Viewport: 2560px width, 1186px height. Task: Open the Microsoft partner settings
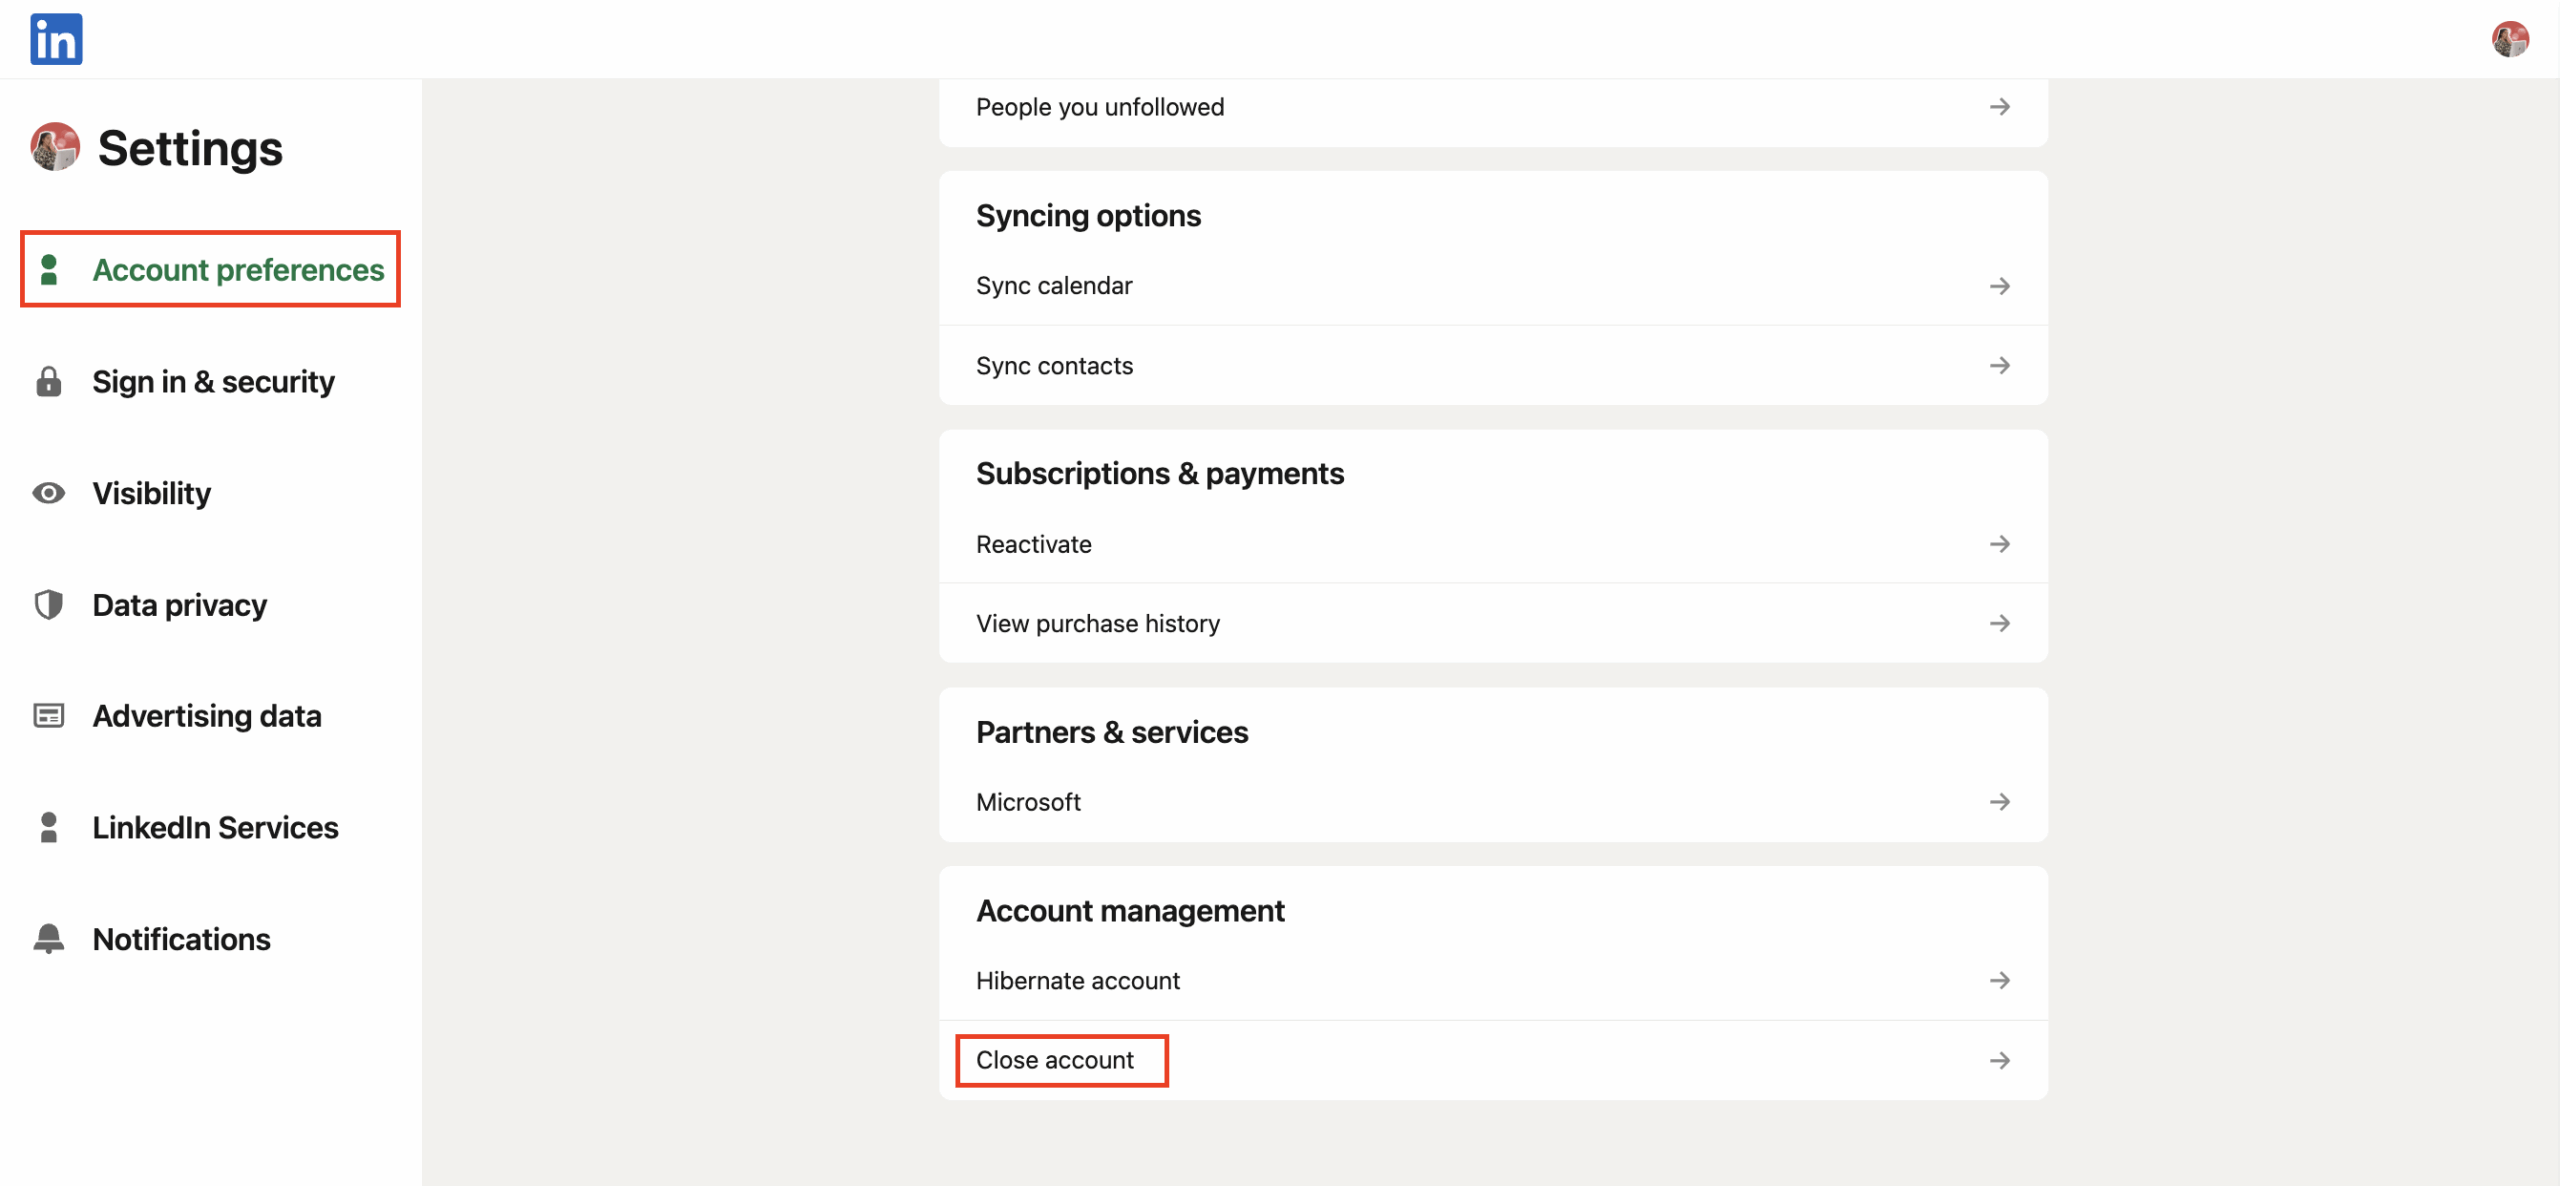[x=1028, y=802]
